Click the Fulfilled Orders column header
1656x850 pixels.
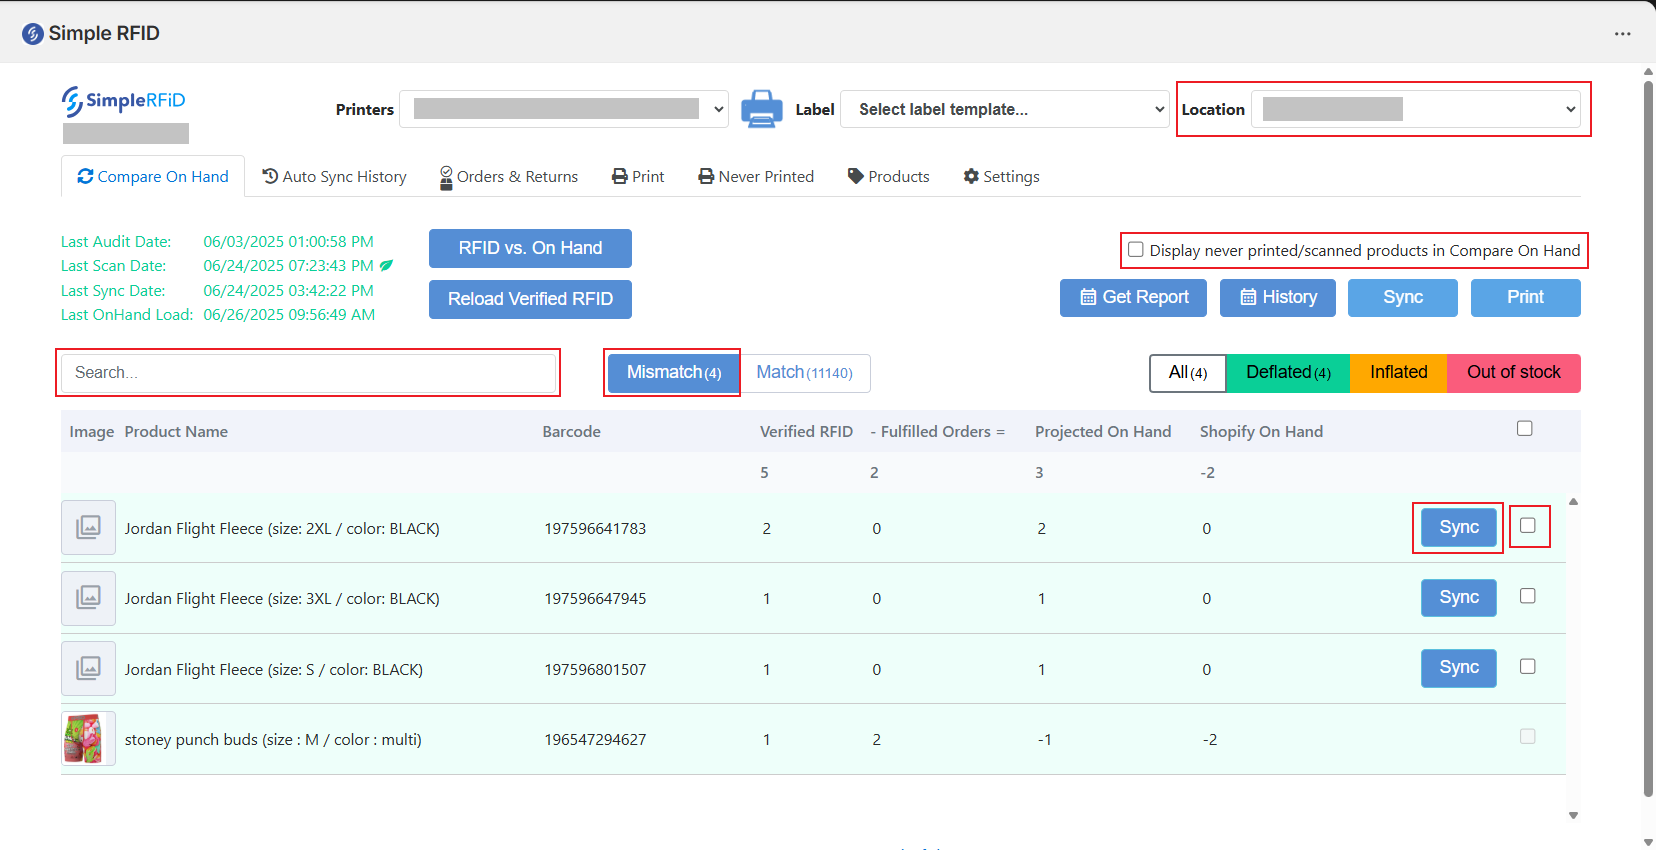coord(937,432)
